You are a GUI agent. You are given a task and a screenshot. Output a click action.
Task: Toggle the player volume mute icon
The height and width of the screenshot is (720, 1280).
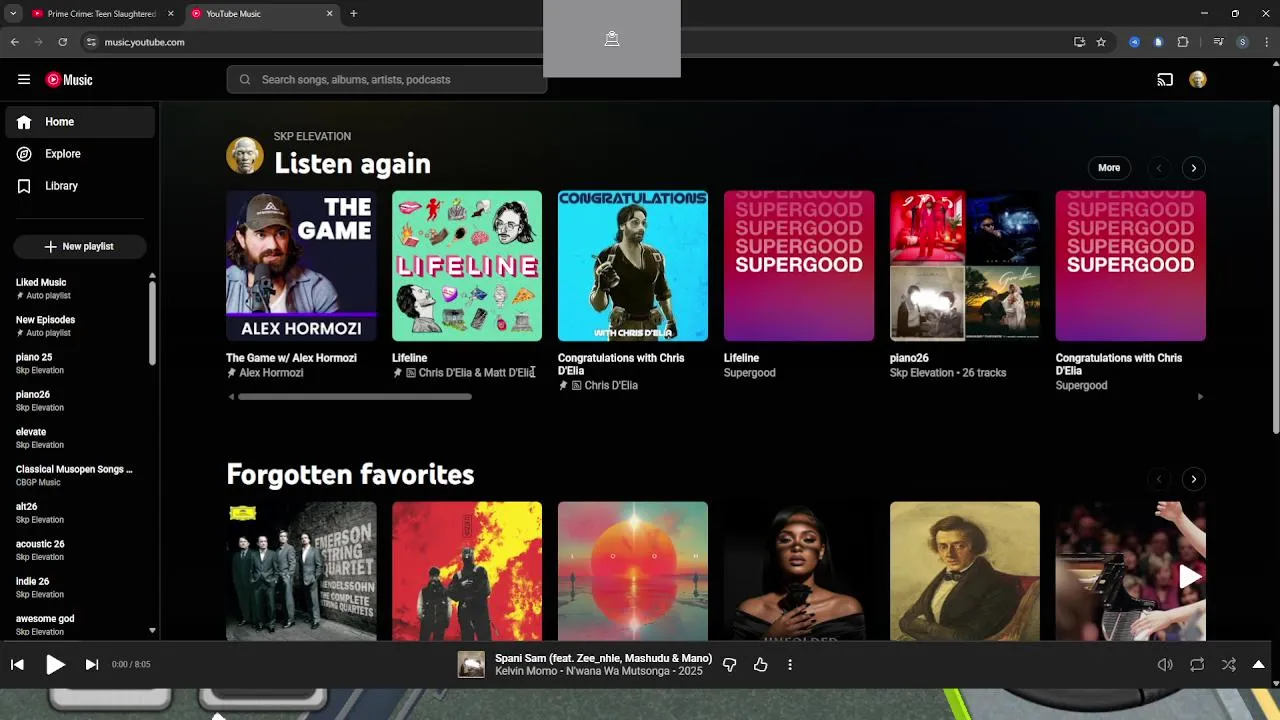click(1165, 664)
